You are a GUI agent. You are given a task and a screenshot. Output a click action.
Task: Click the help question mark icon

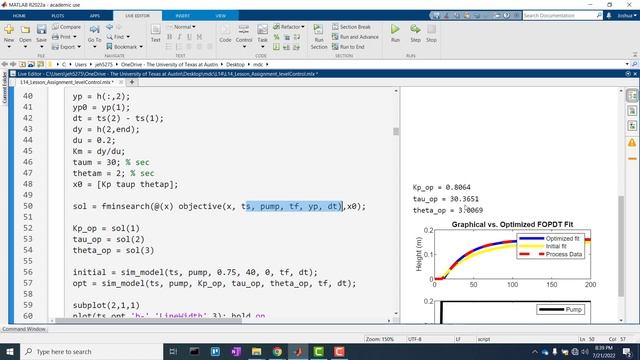click(507, 16)
